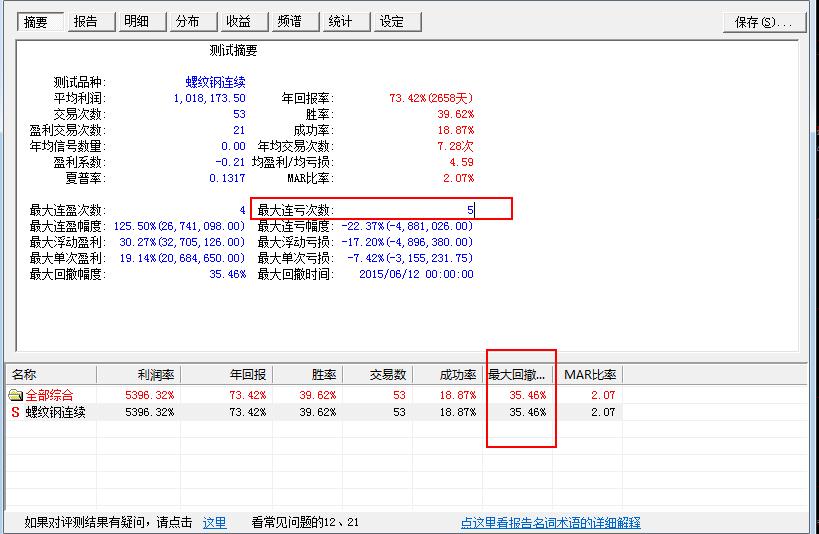Click the 盈利交易次数 value 21
The image size is (819, 534).
[x=239, y=130]
